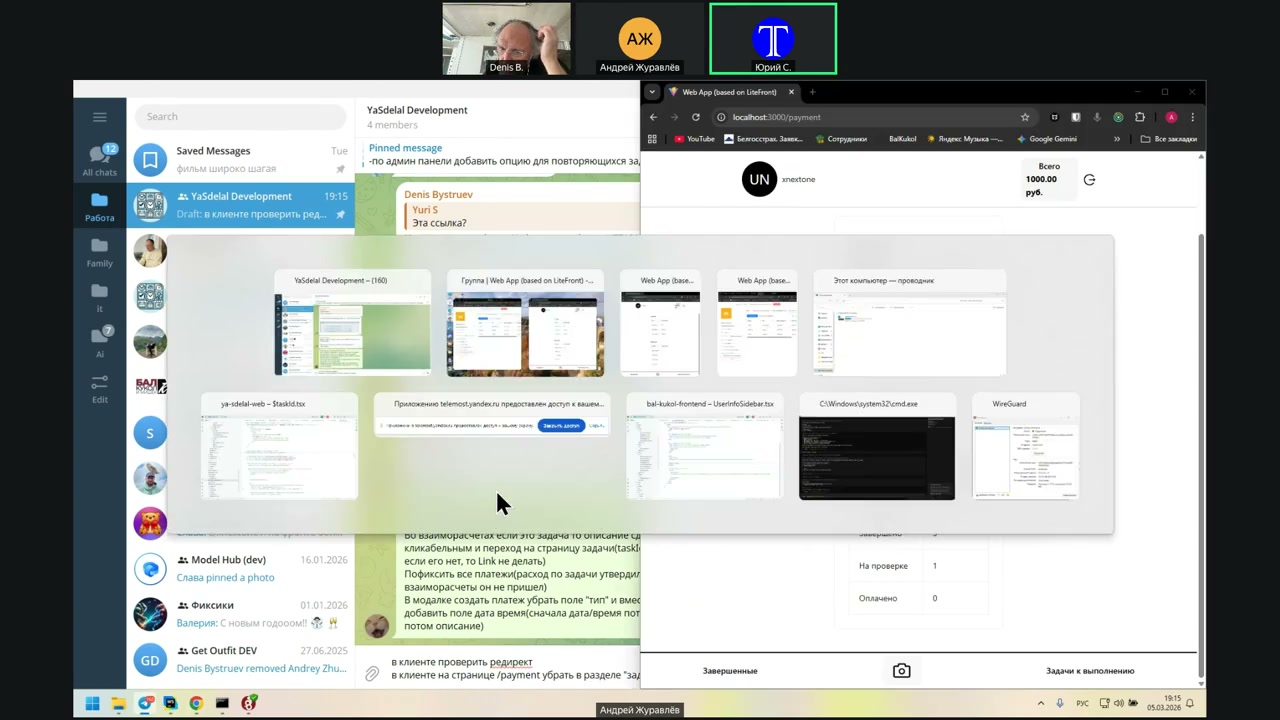Screen dimensions: 1280x720
Task: Switch to cmd.exe window thumbnail
Action: (x=876, y=448)
